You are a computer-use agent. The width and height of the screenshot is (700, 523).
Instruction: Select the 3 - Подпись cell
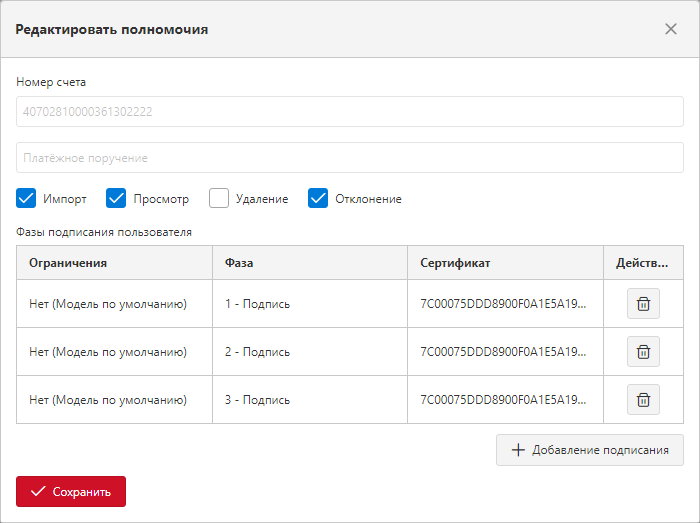pyautogui.click(x=310, y=399)
